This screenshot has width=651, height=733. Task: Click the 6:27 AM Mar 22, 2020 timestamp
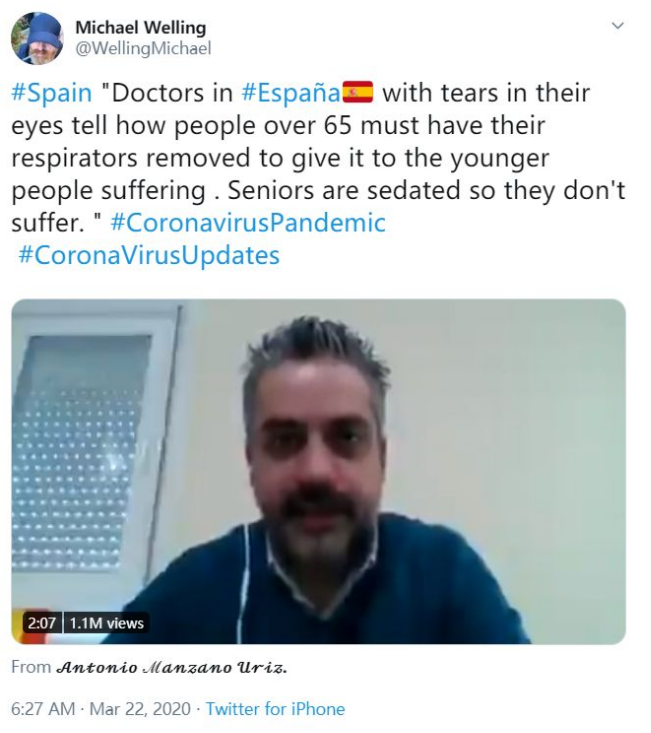(100, 709)
